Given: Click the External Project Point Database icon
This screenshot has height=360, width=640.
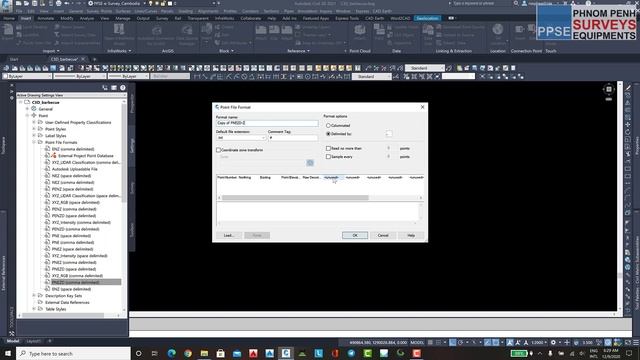Looking at the screenshot, I should point(53,156).
